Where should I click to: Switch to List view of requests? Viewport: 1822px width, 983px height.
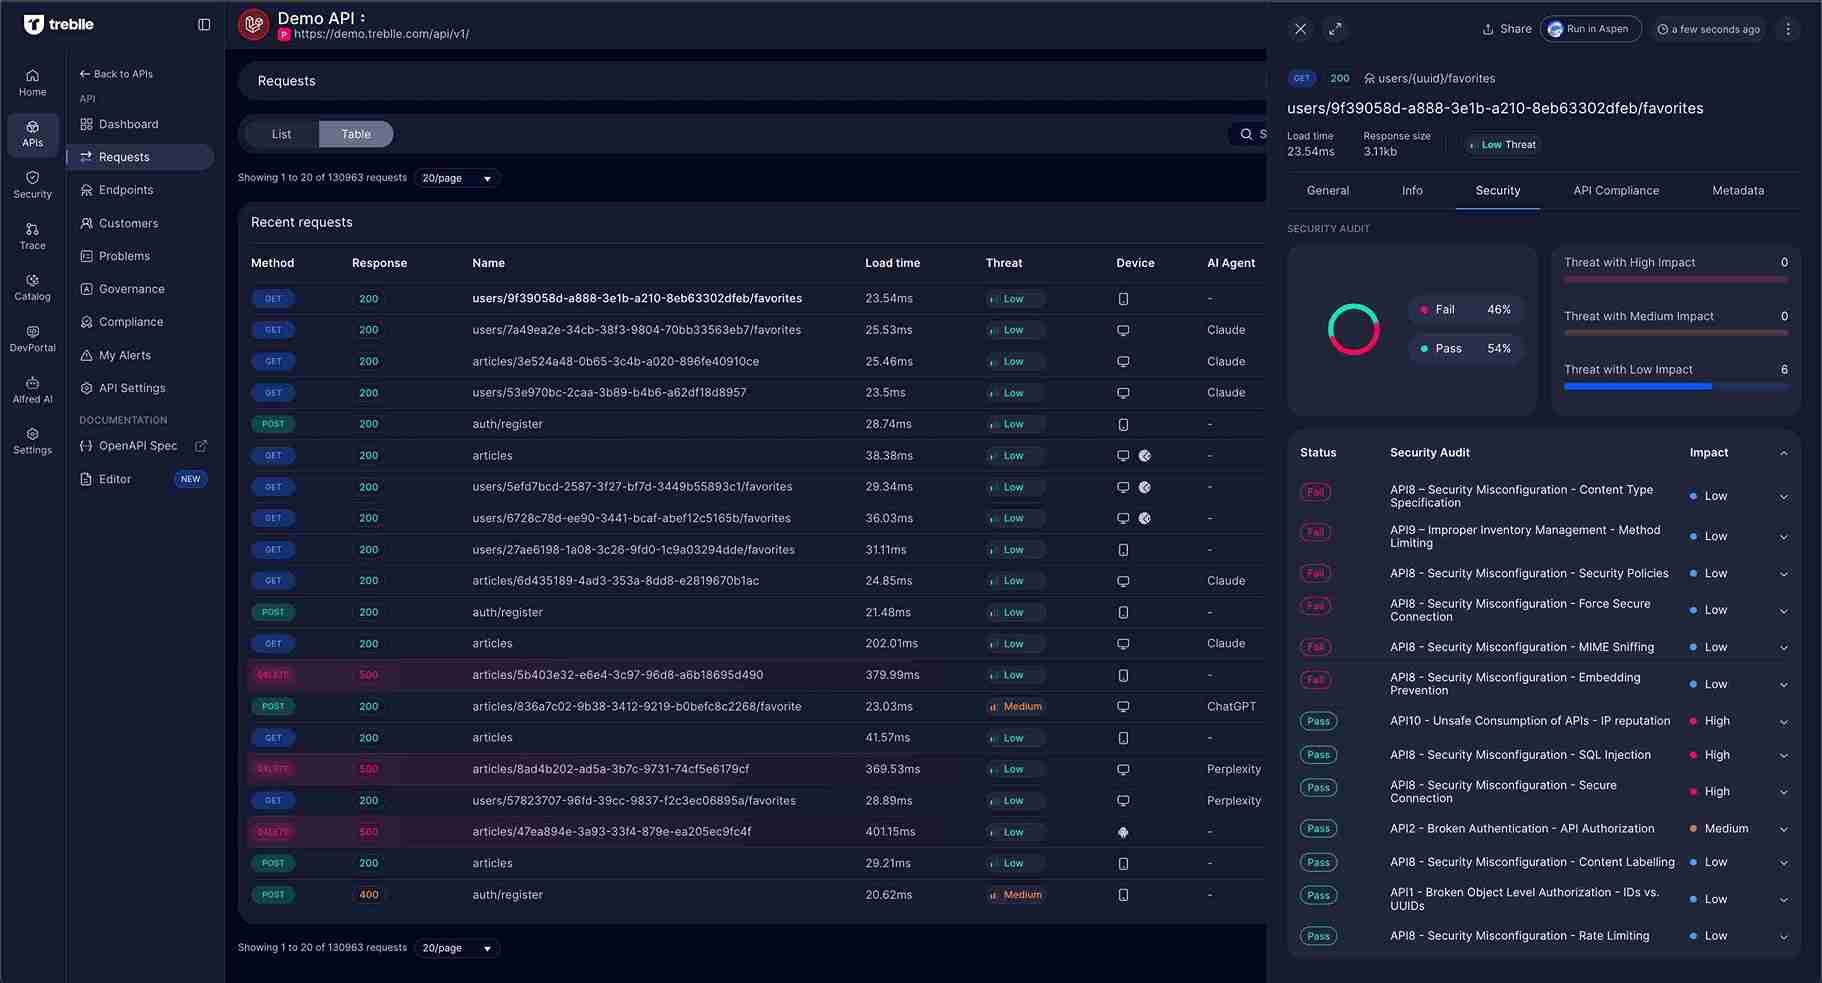pos(280,133)
